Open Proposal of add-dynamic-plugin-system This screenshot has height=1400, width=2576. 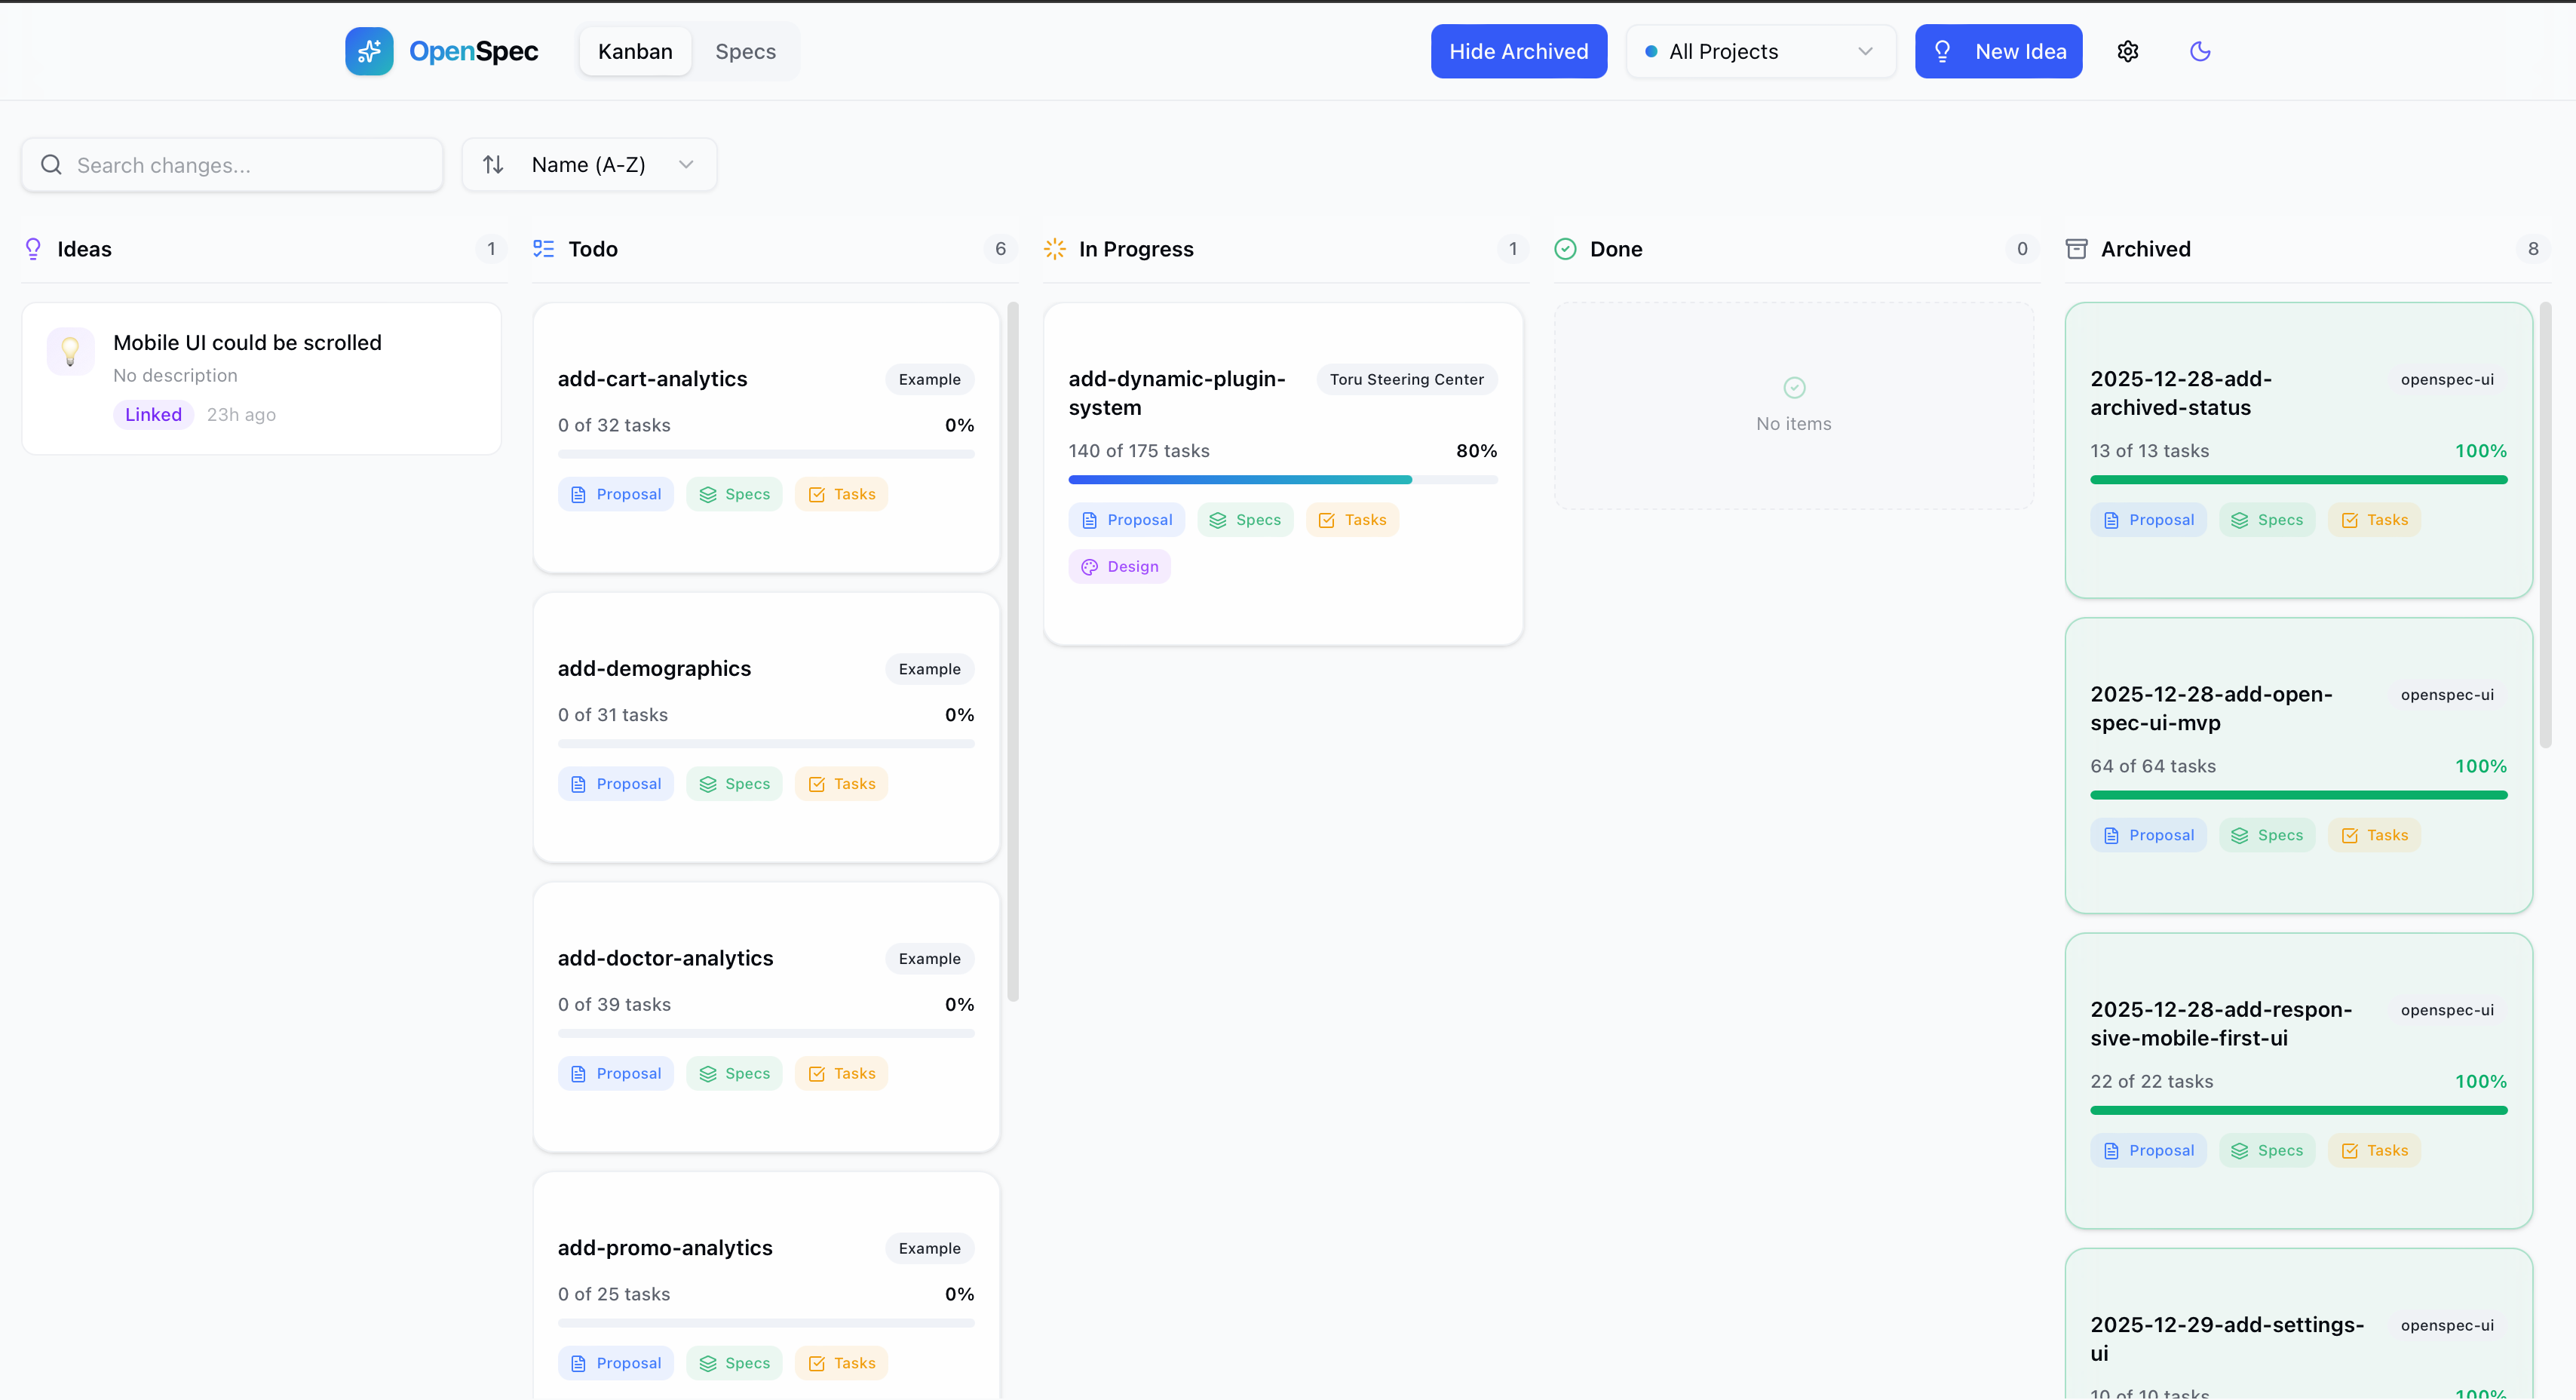click(1127, 520)
